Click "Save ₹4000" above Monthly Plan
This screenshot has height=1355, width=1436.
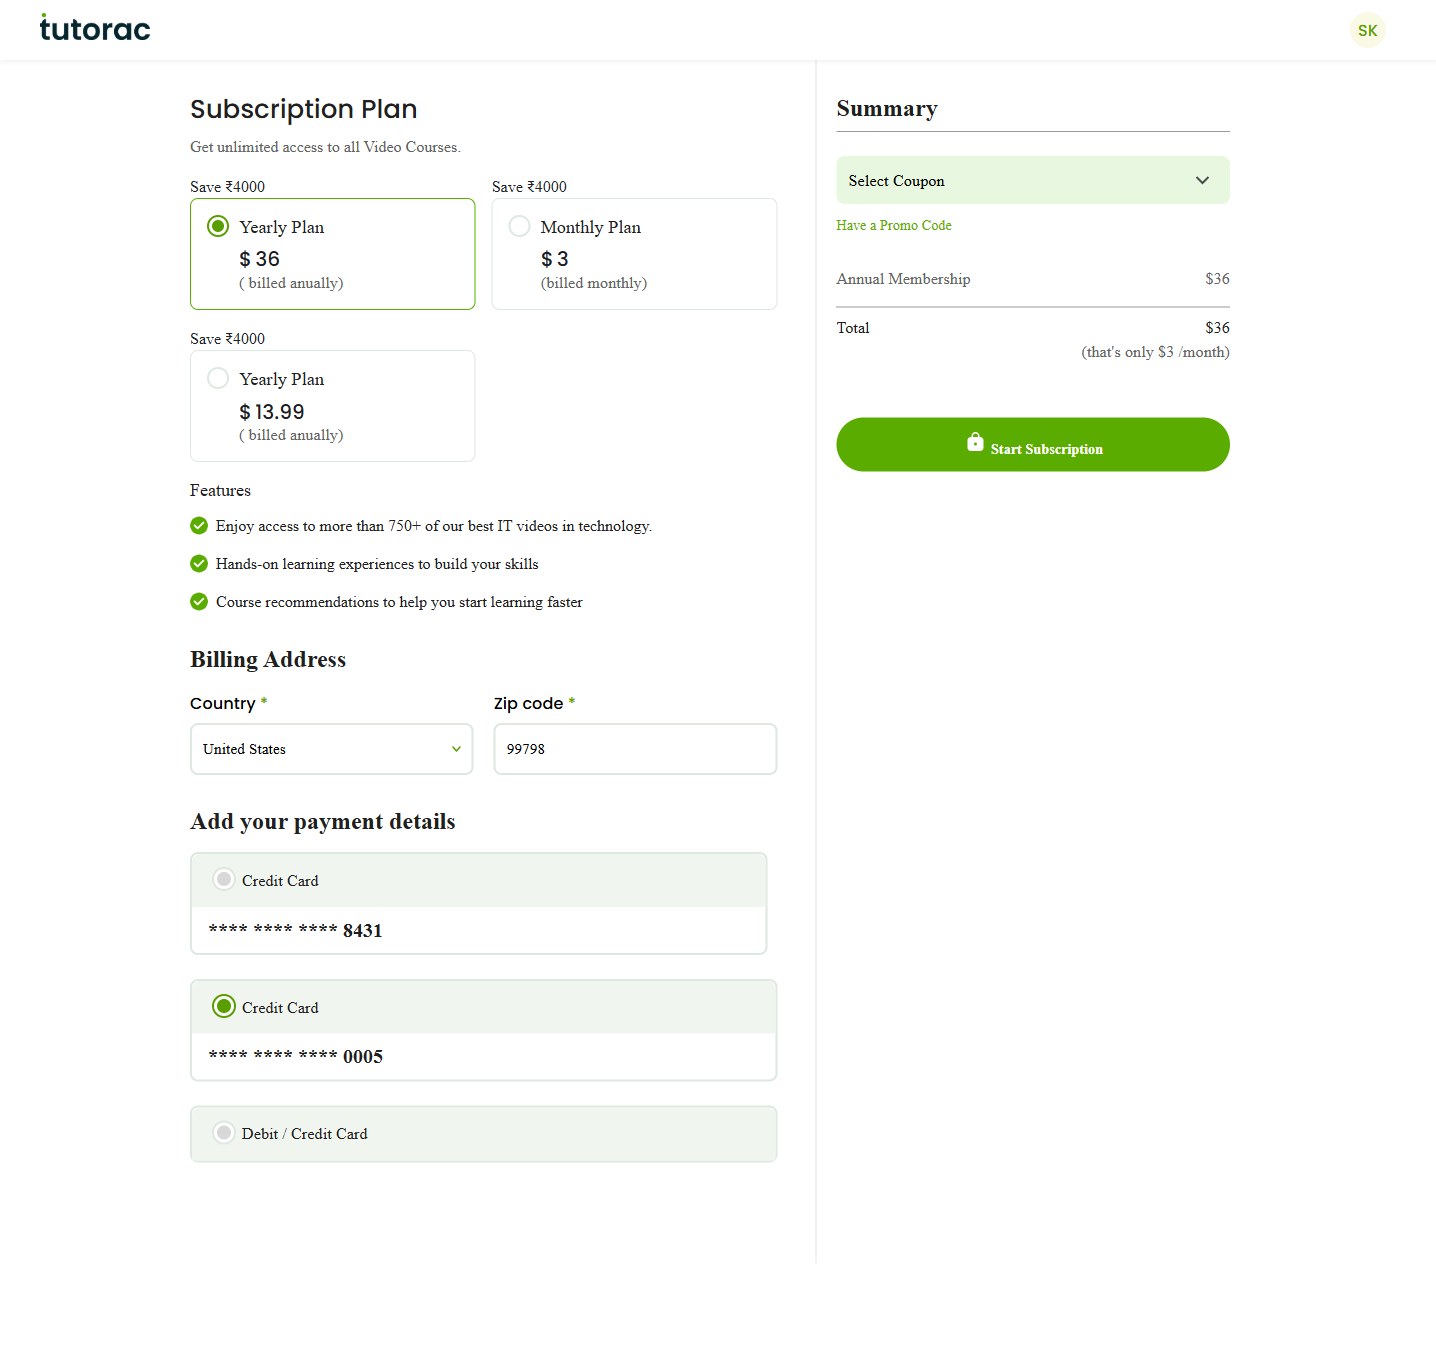click(529, 187)
